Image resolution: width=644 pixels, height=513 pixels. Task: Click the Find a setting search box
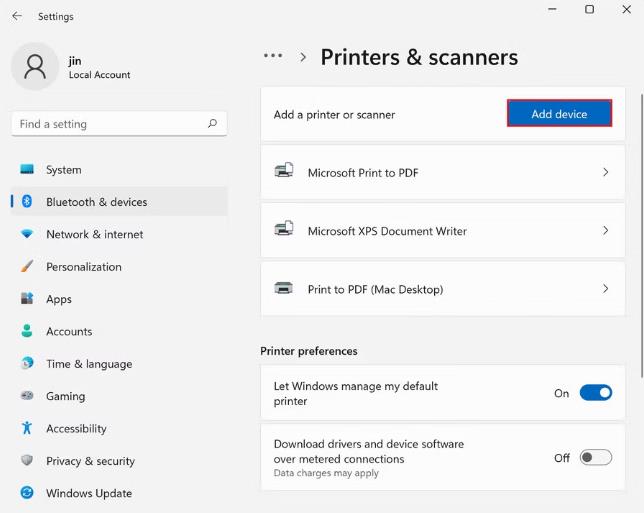(x=110, y=124)
